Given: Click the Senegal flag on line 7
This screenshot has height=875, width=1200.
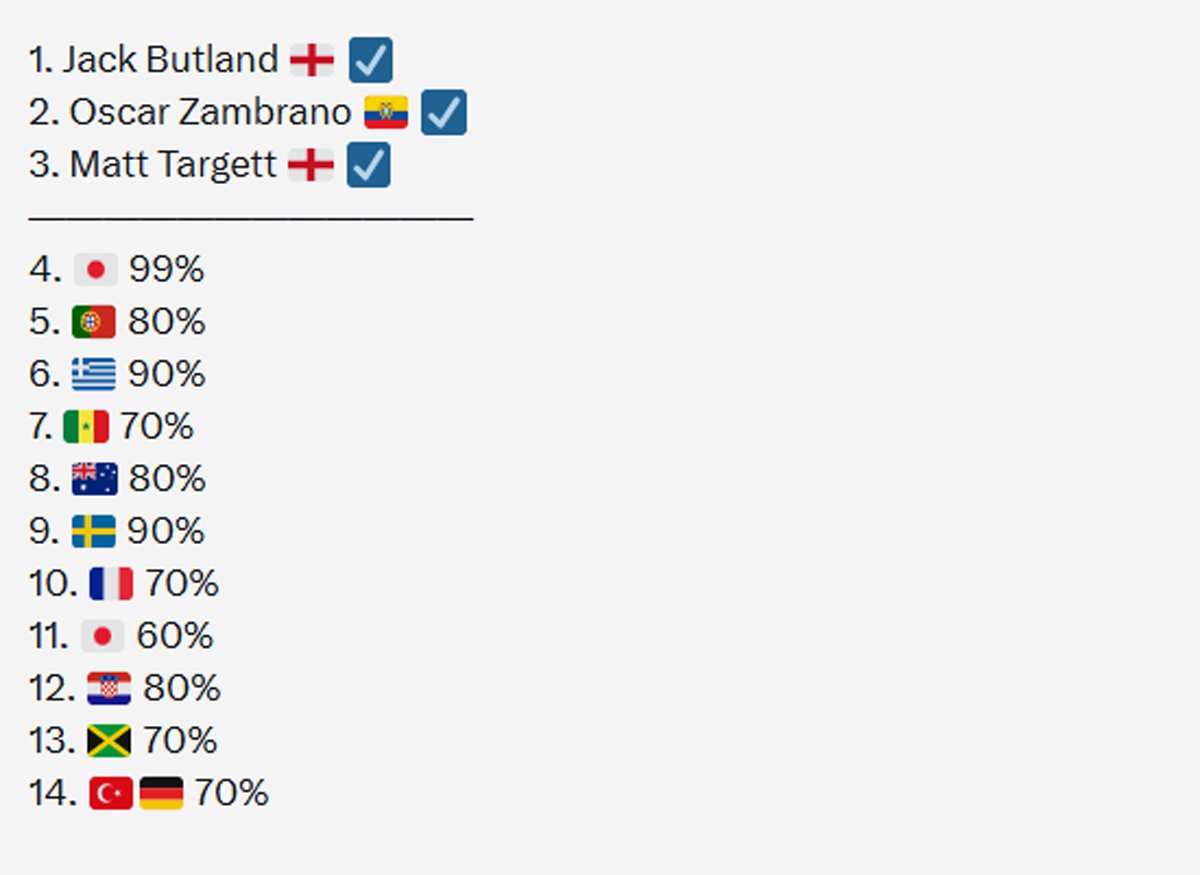Looking at the screenshot, I should (x=86, y=427).
